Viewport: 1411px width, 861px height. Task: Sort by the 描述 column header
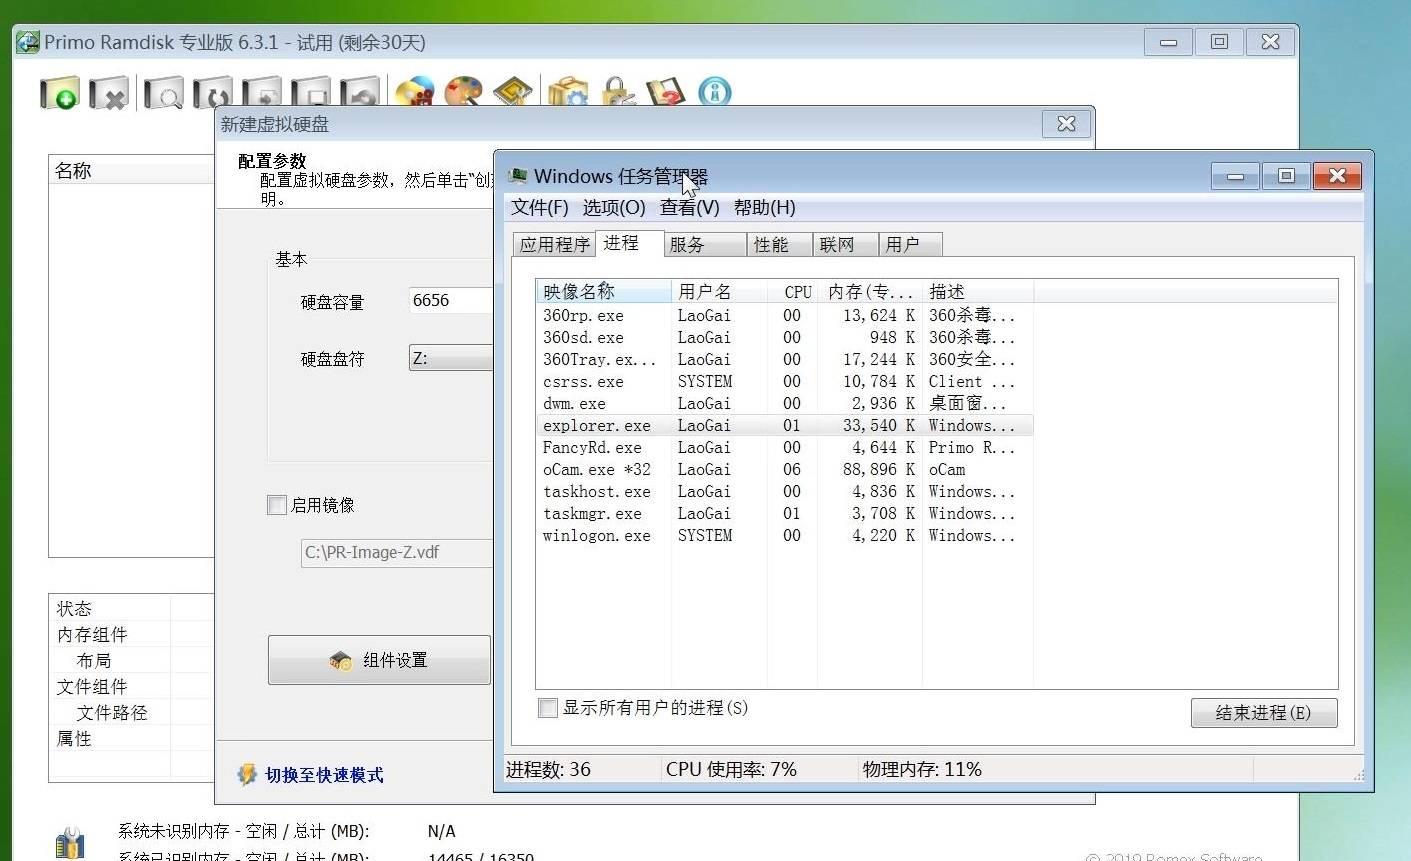[x=977, y=292]
